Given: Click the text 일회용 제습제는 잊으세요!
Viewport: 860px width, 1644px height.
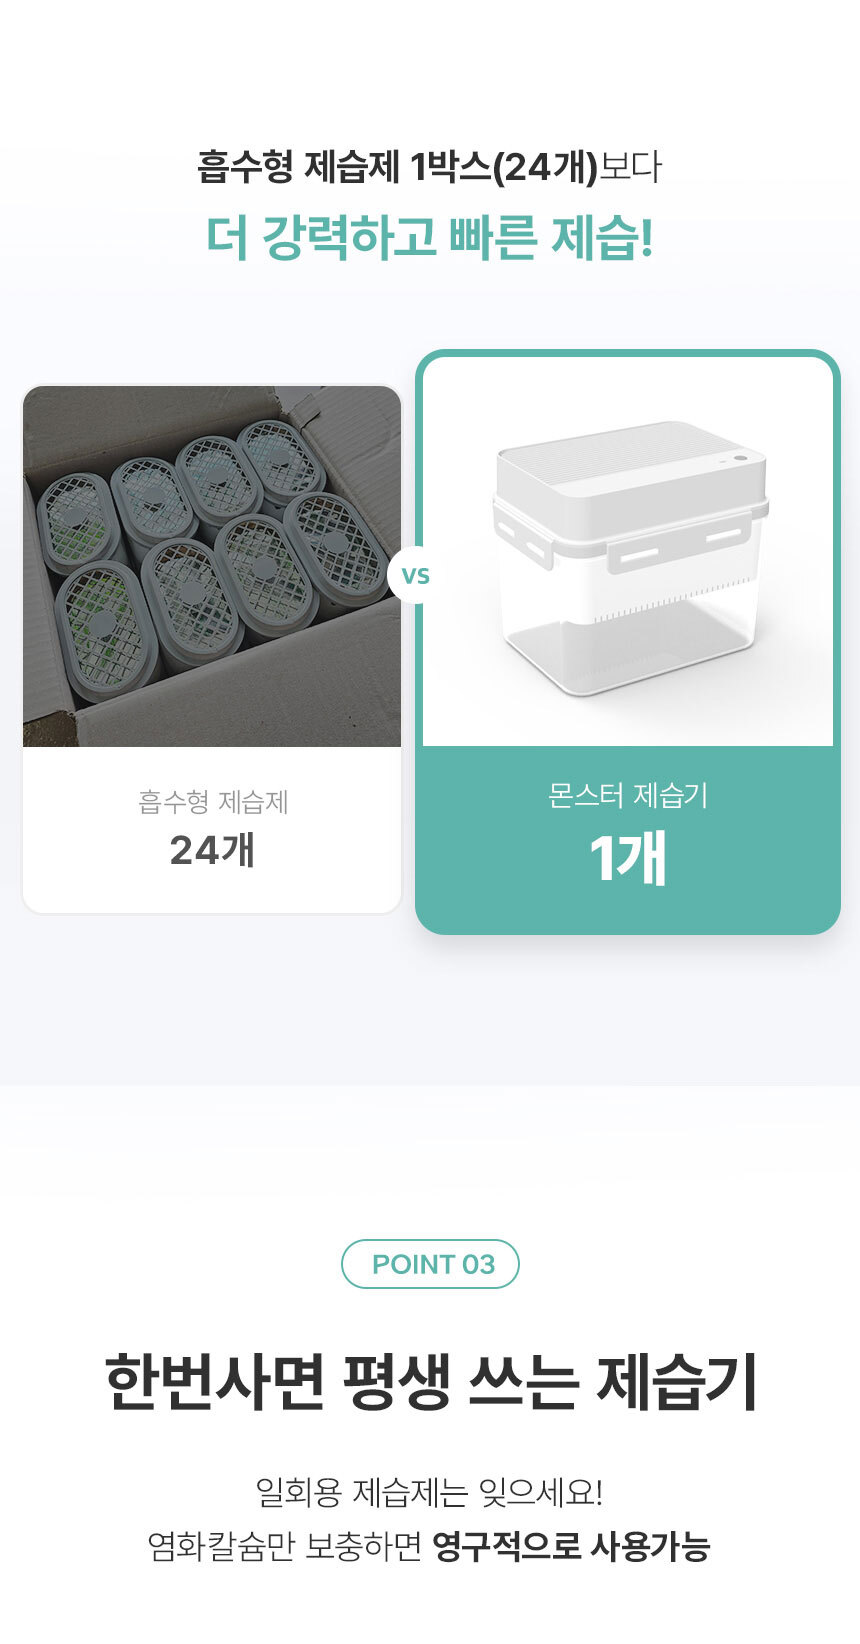Looking at the screenshot, I should [x=430, y=1493].
